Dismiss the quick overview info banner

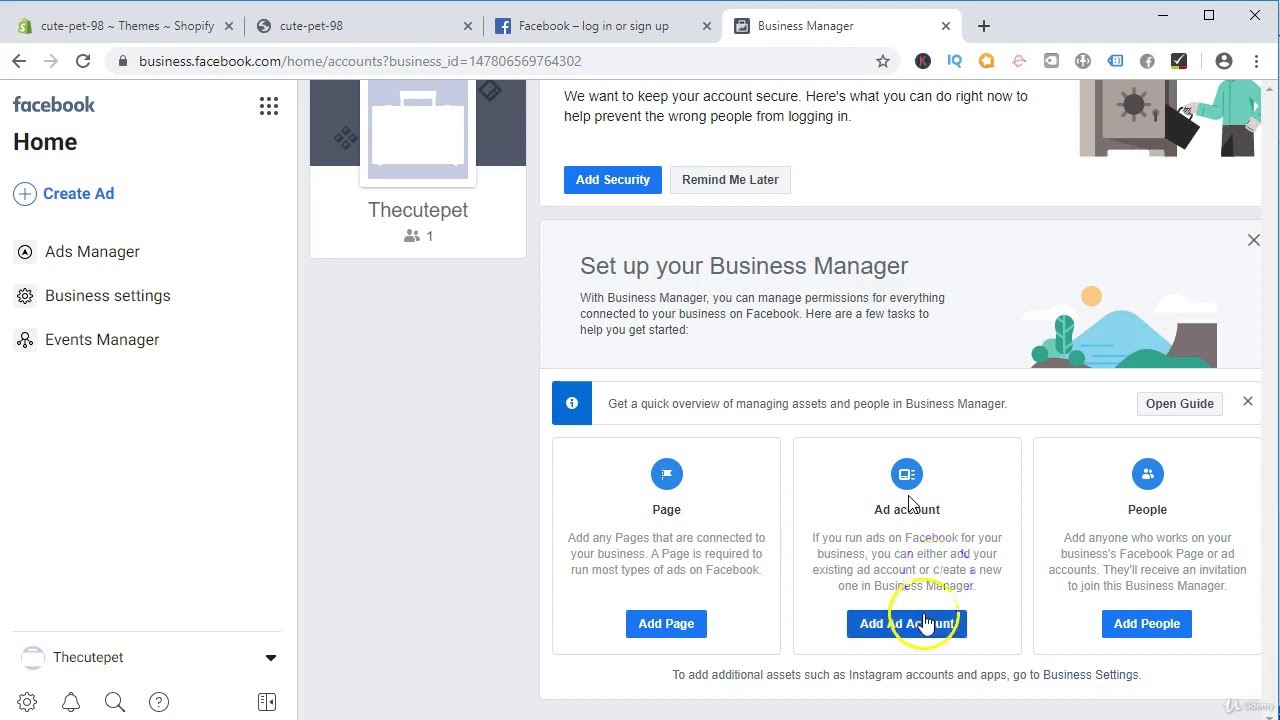pos(1247,401)
